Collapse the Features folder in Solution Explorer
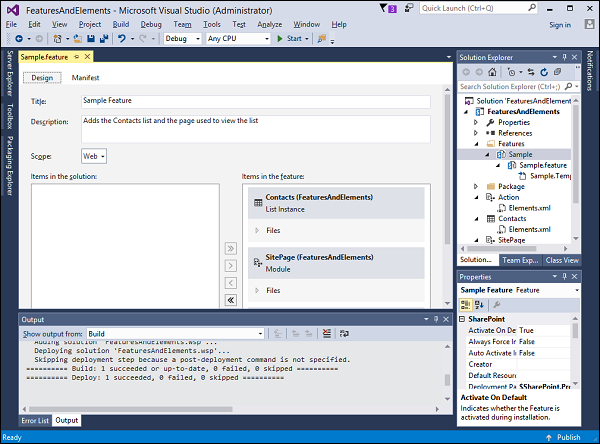Image resolution: width=600 pixels, height=444 pixels. click(478, 144)
